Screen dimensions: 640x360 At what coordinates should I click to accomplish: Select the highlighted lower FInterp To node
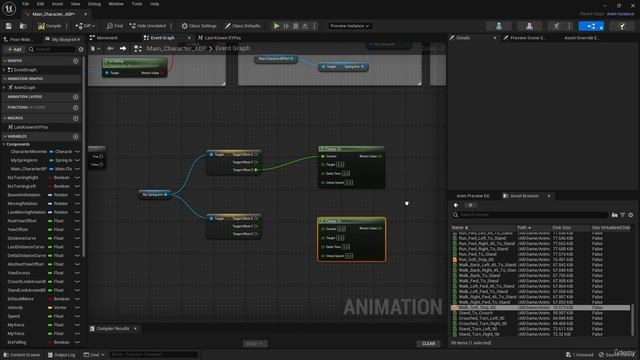[351, 240]
